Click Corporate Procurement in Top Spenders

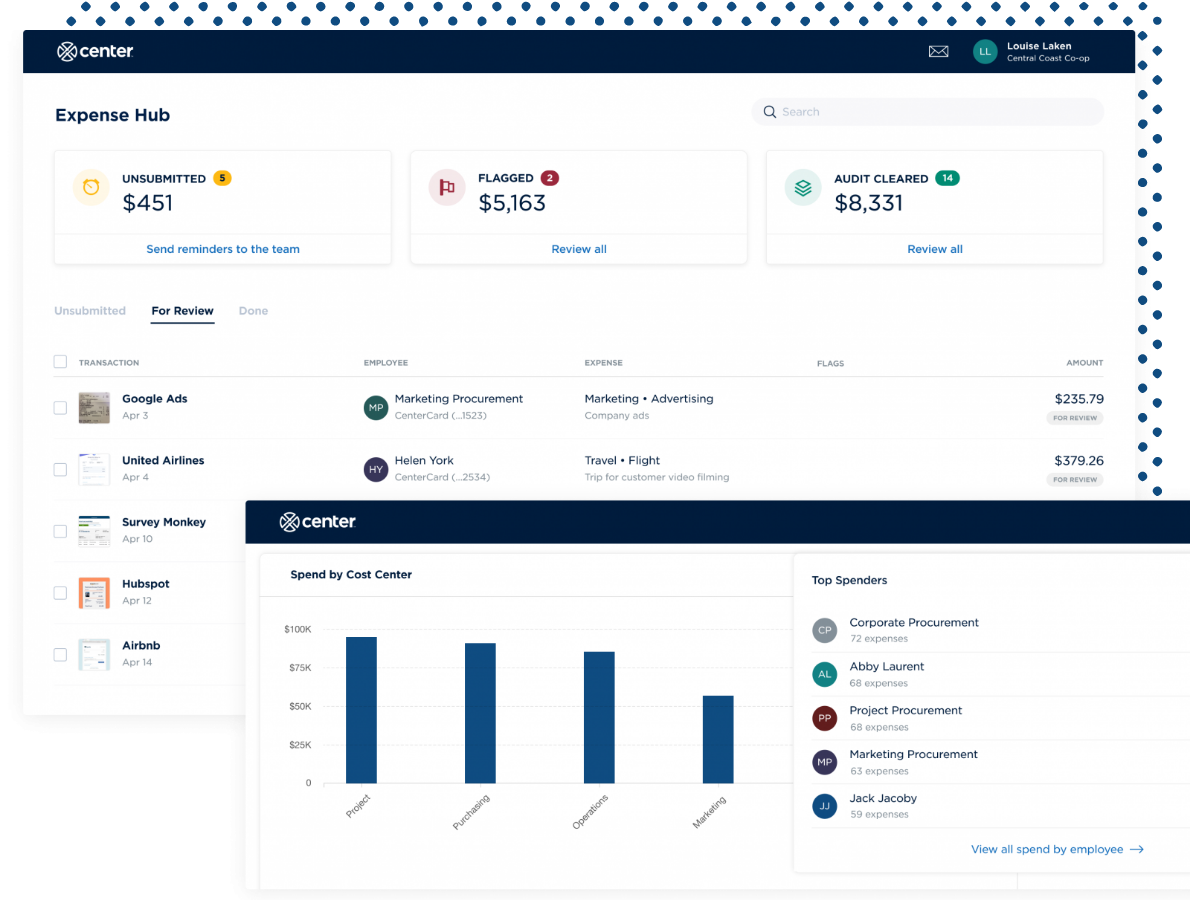tap(914, 622)
